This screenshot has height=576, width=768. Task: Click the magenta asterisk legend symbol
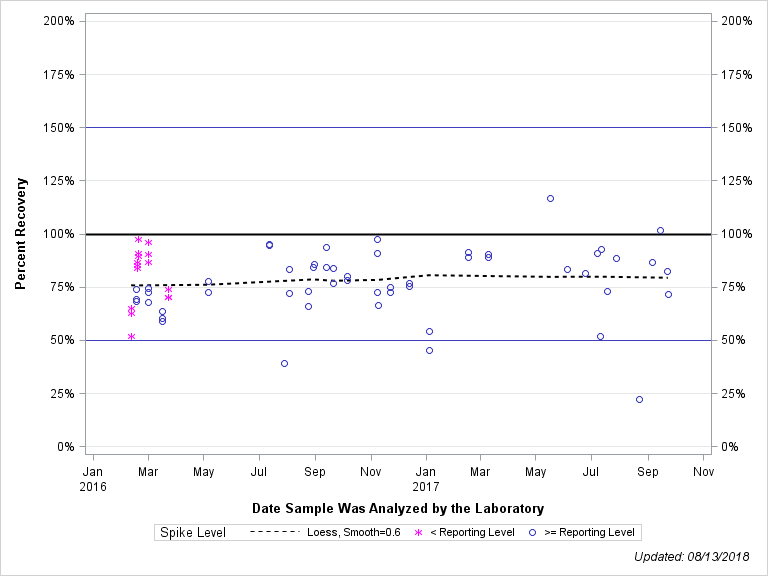point(418,532)
